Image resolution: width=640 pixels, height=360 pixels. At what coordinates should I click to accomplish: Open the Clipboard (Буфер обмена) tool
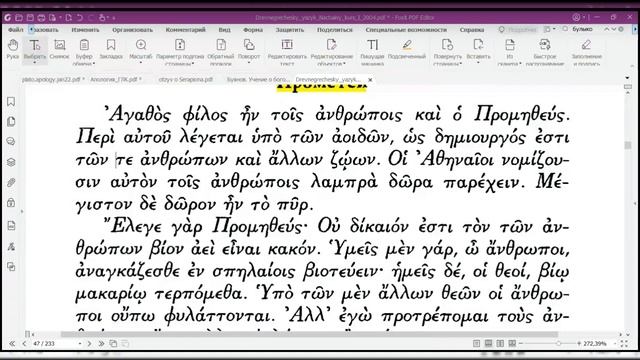tap(84, 51)
